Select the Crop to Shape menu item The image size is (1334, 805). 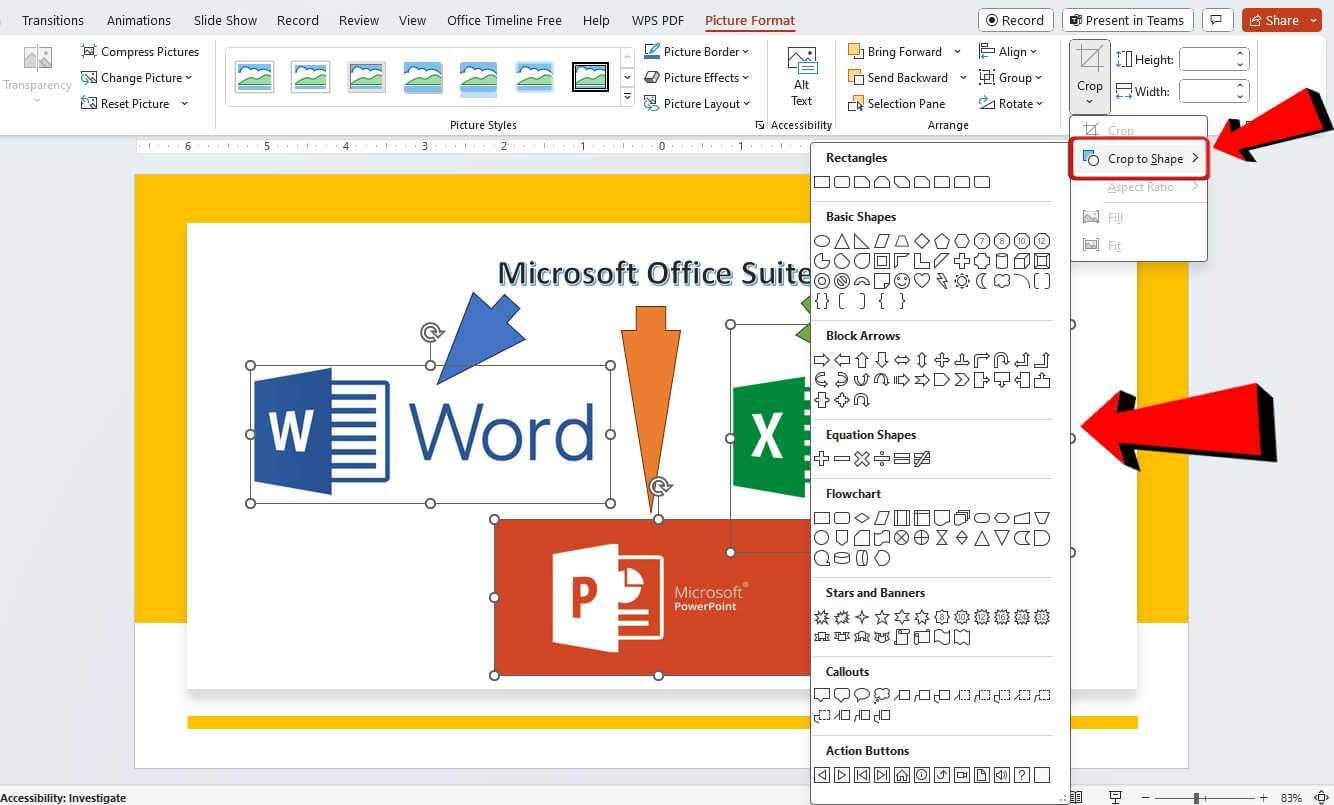coord(1139,158)
